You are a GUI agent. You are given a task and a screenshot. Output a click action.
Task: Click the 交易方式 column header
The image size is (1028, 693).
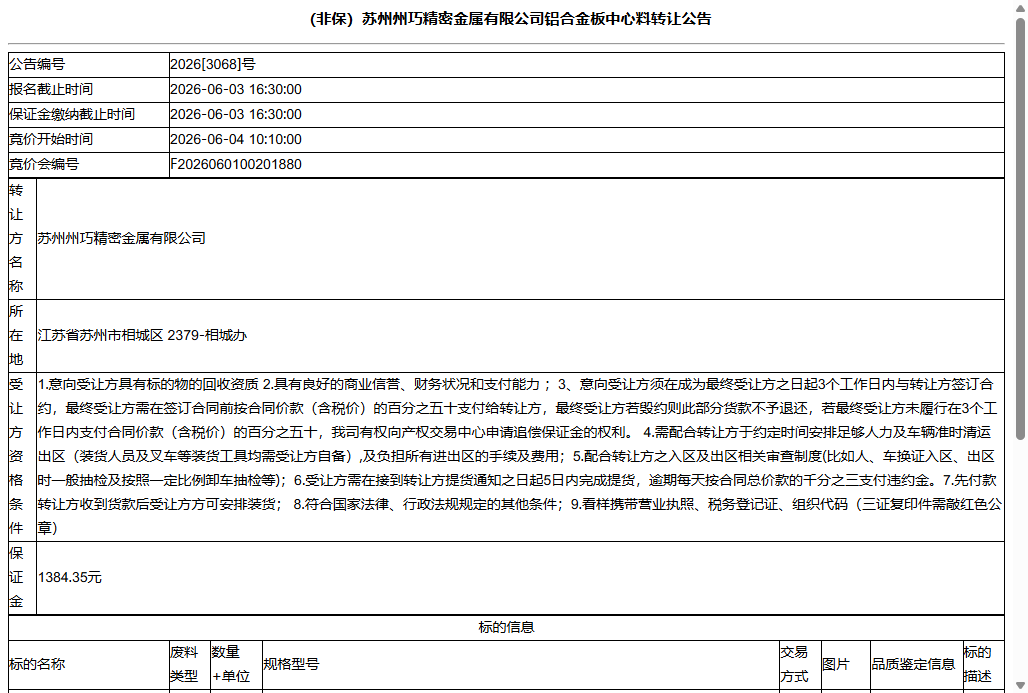[800, 665]
